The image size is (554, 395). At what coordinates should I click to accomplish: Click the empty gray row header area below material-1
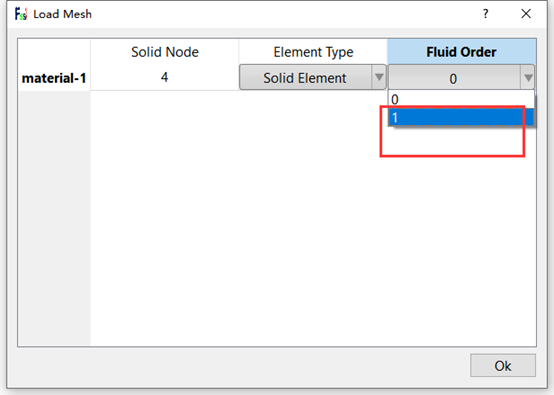point(54,218)
